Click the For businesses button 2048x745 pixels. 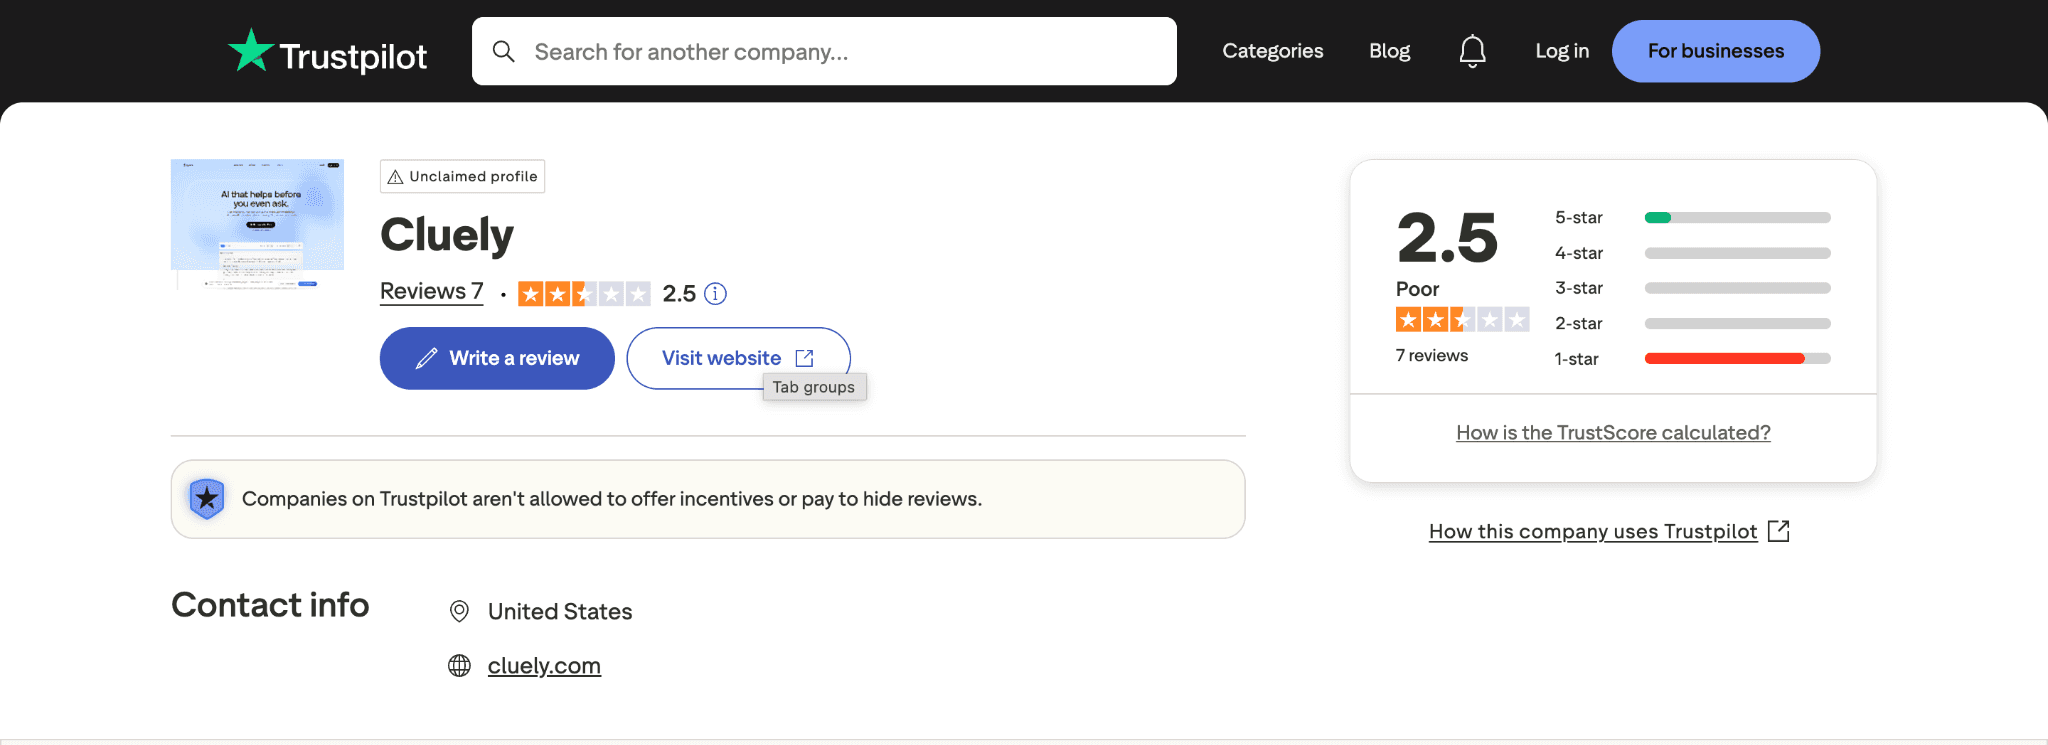click(1716, 51)
